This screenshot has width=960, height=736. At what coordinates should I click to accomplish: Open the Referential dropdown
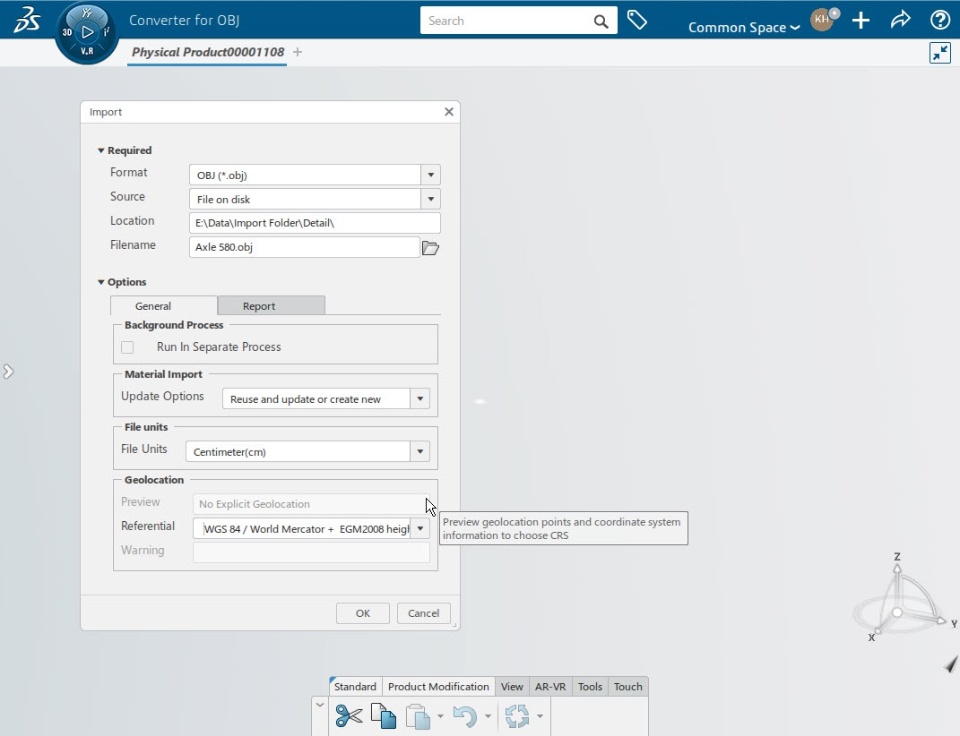420,528
